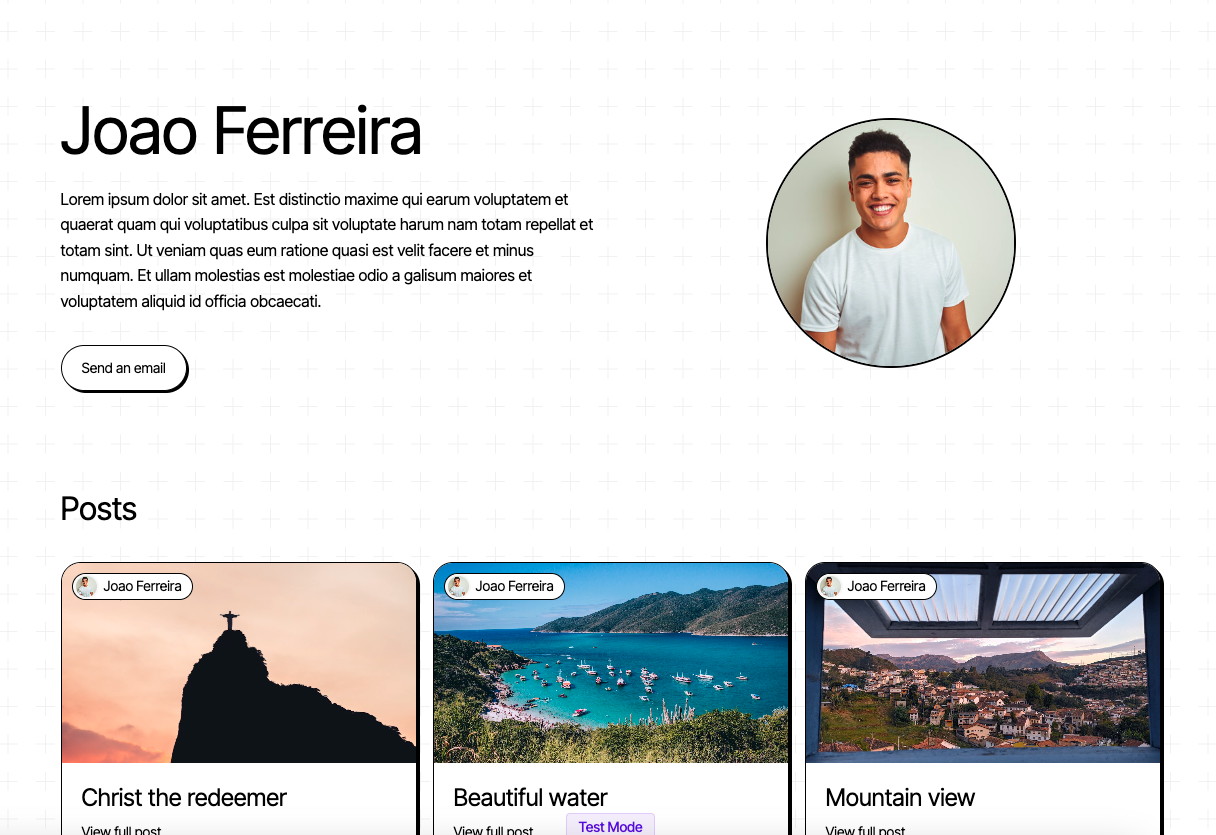Select author name chip on Beautiful water post
This screenshot has width=1216, height=835.
point(504,587)
